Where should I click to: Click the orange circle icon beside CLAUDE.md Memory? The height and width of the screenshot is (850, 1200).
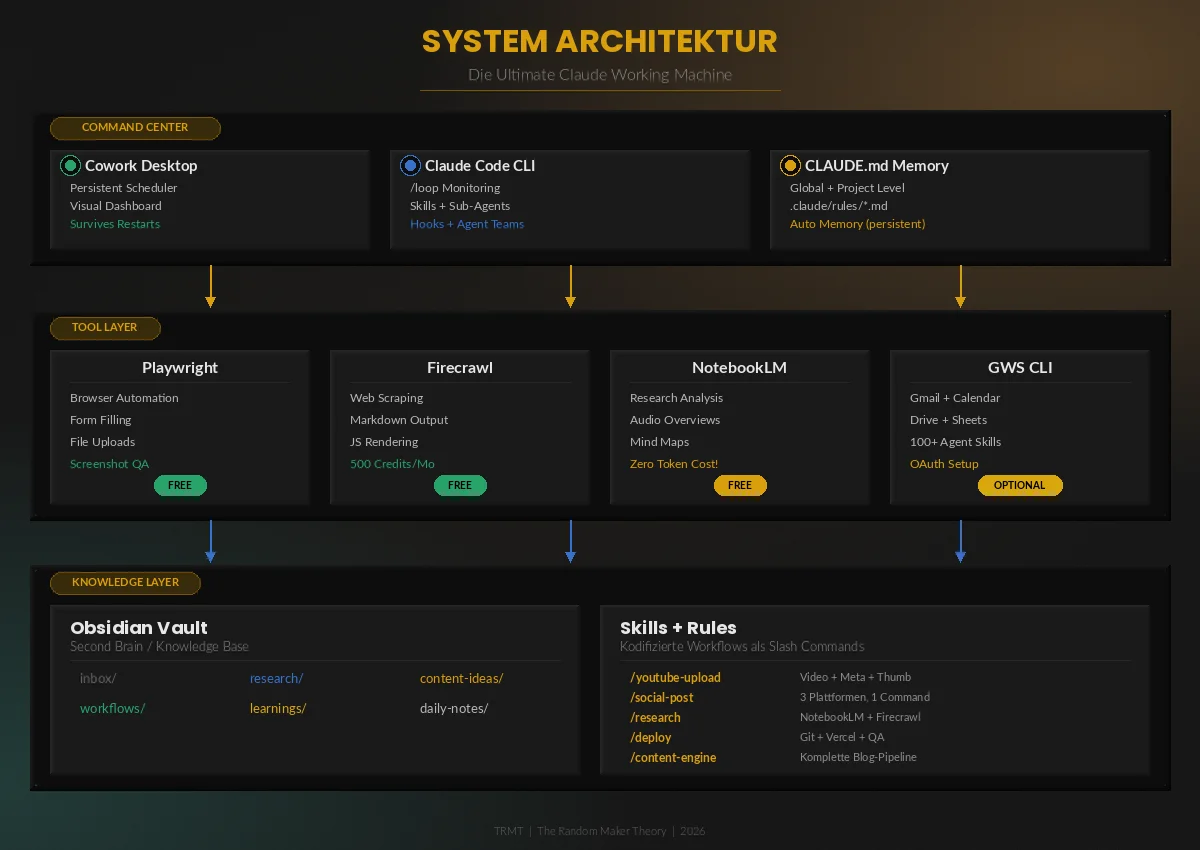[x=790, y=166]
